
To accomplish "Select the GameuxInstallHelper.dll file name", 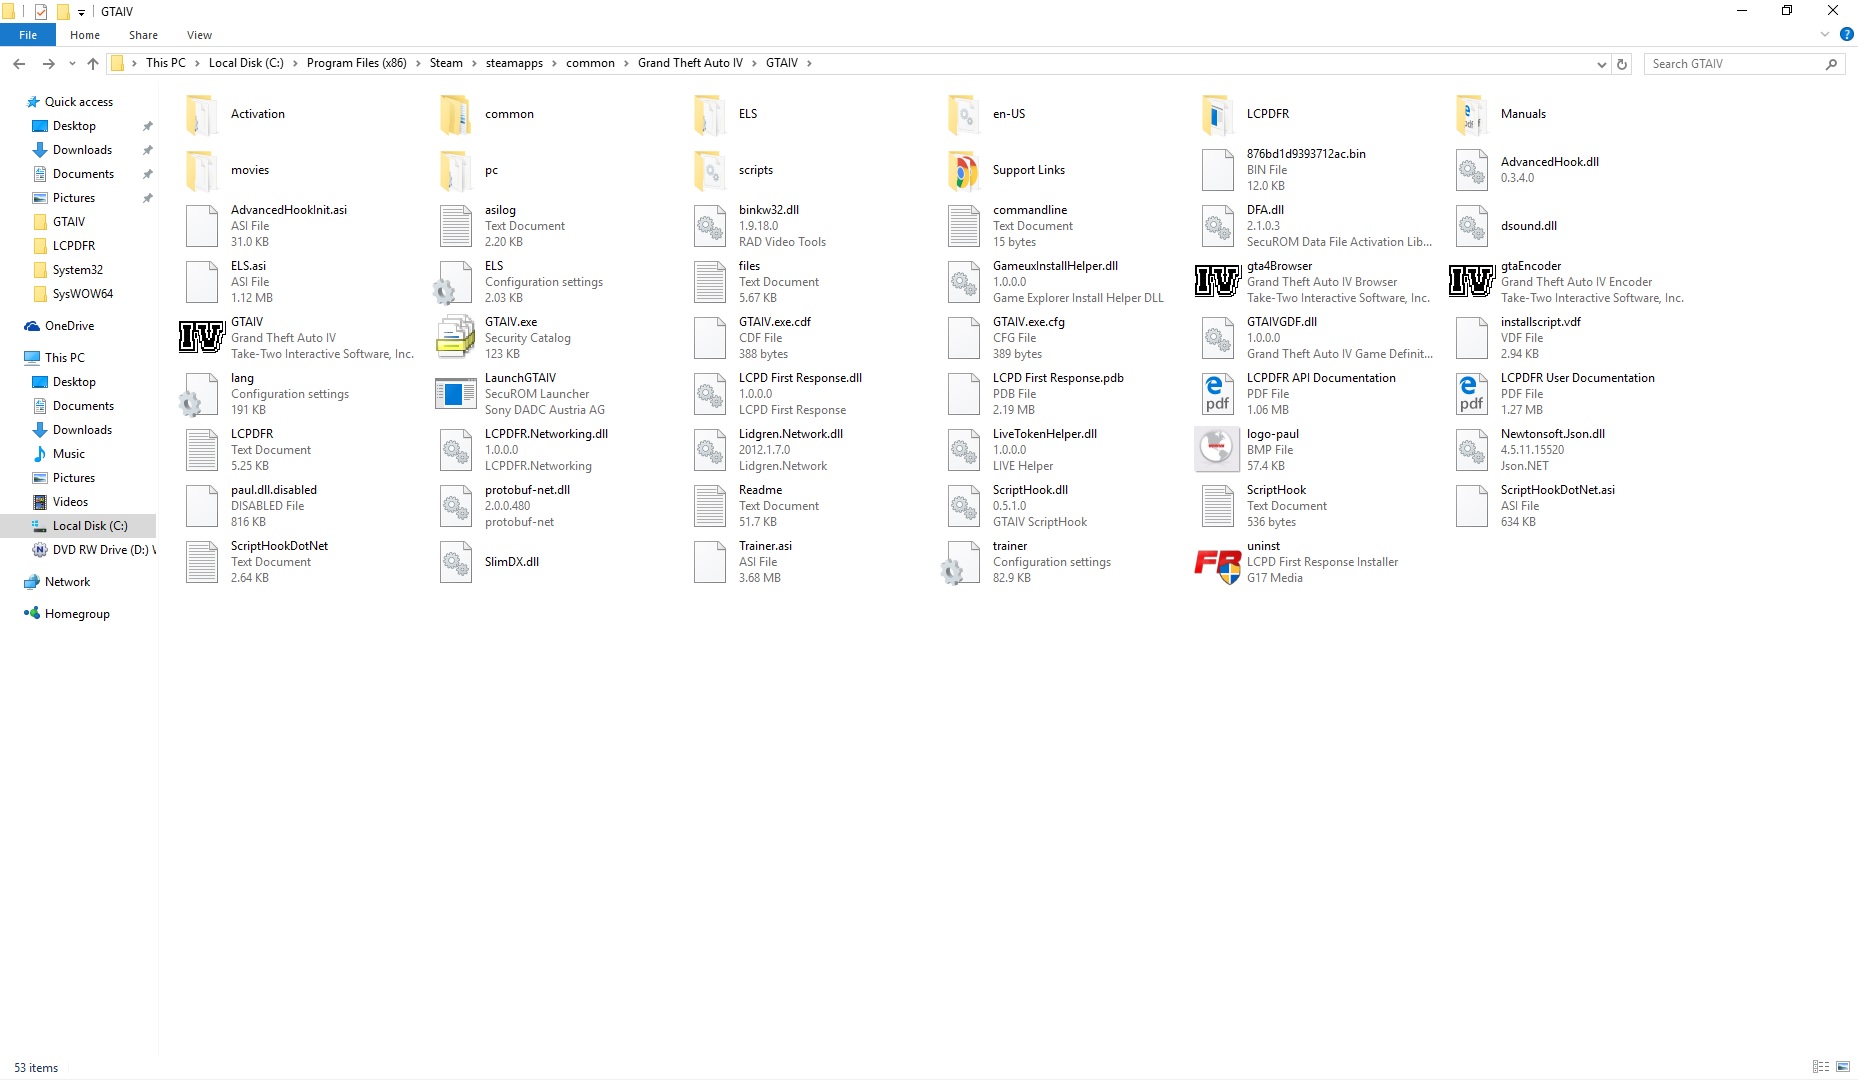I will [x=1056, y=266].
